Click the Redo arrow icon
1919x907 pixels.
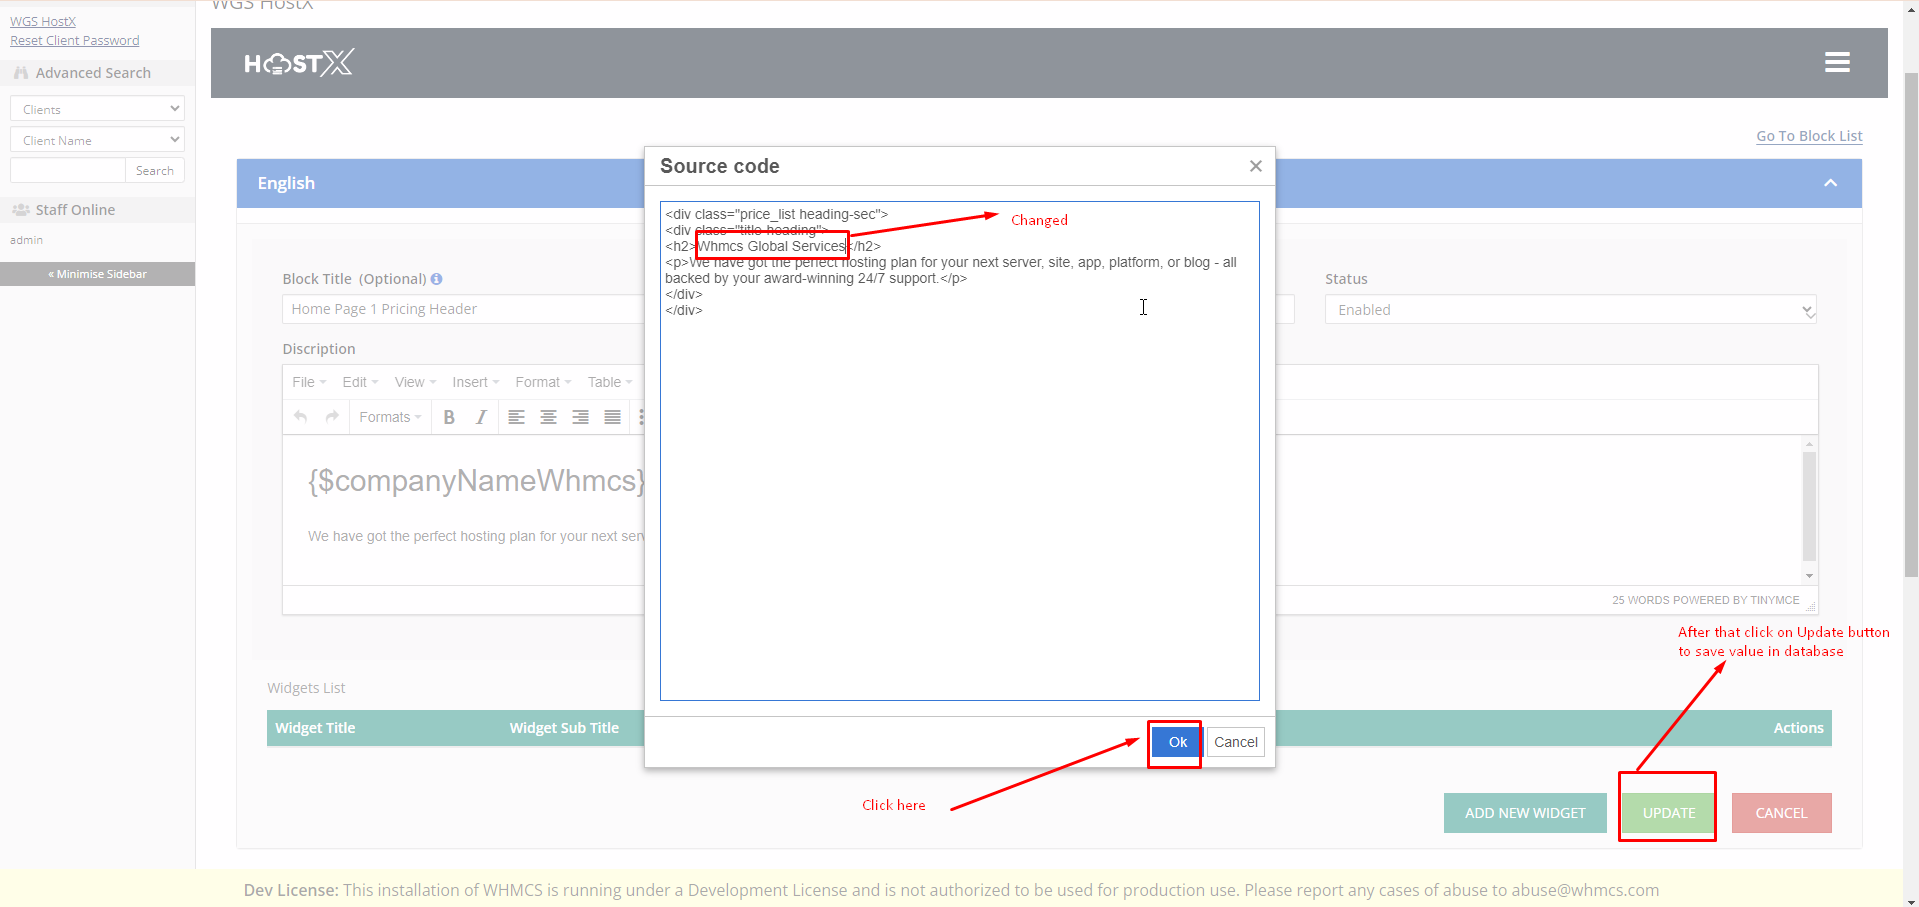tap(332, 417)
